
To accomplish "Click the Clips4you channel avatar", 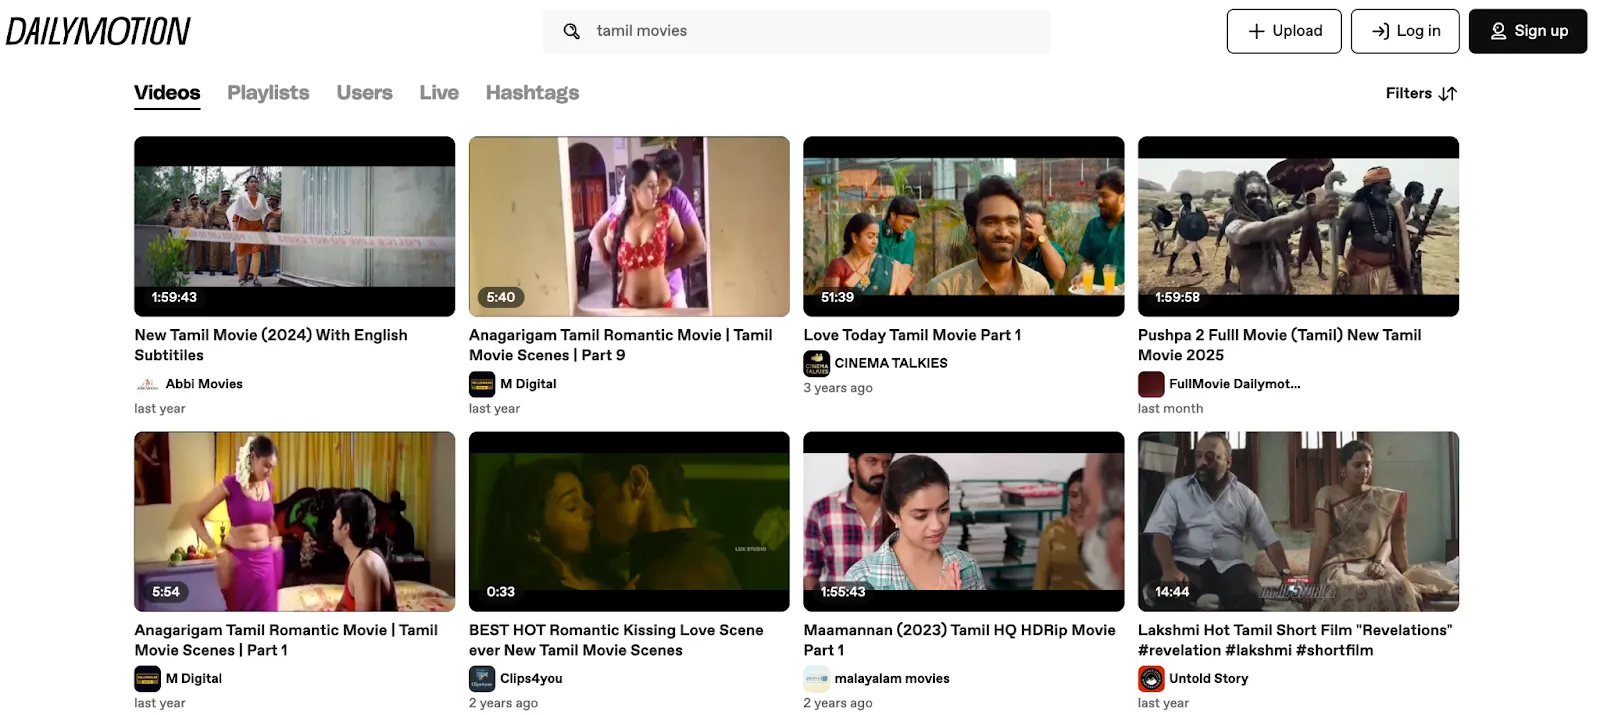I will (x=482, y=679).
